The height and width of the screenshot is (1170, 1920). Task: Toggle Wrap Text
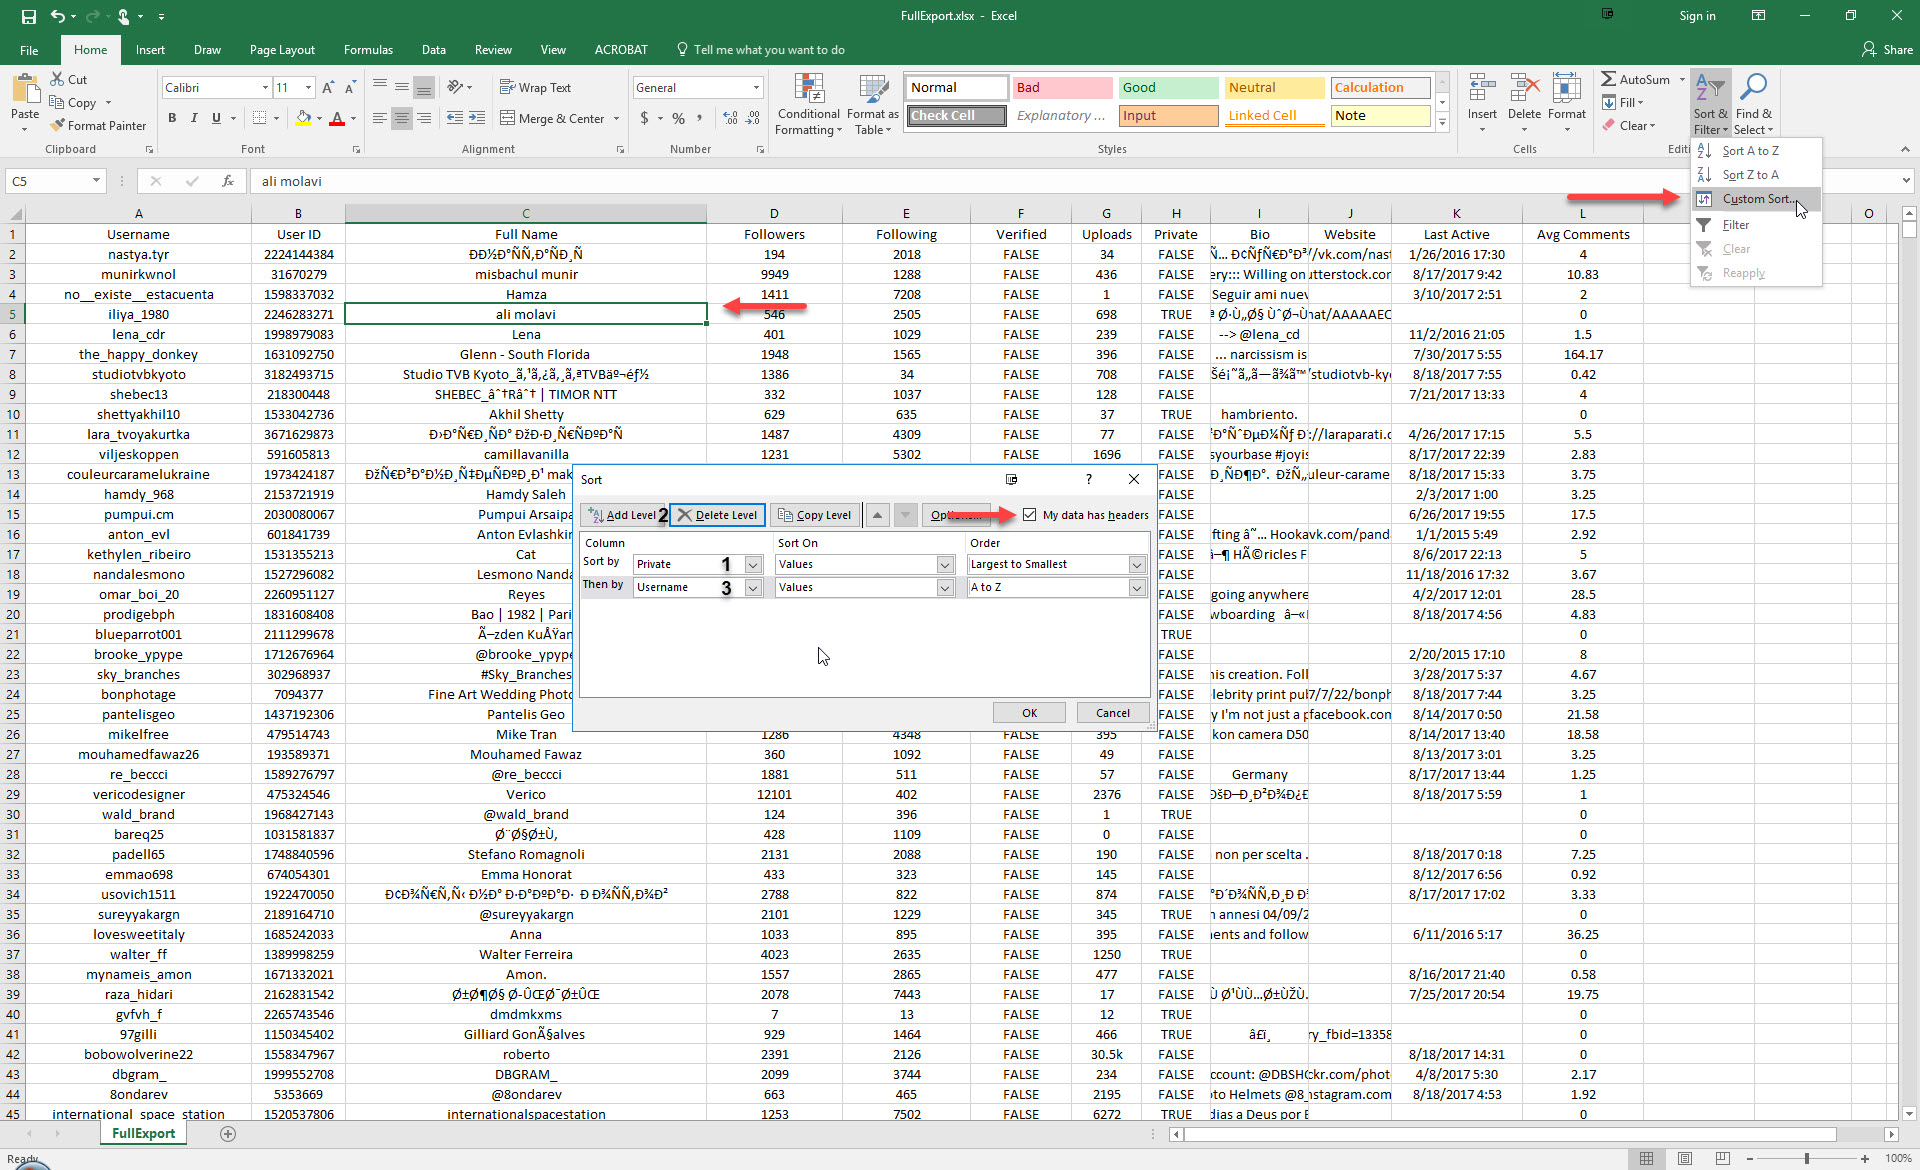(535, 88)
